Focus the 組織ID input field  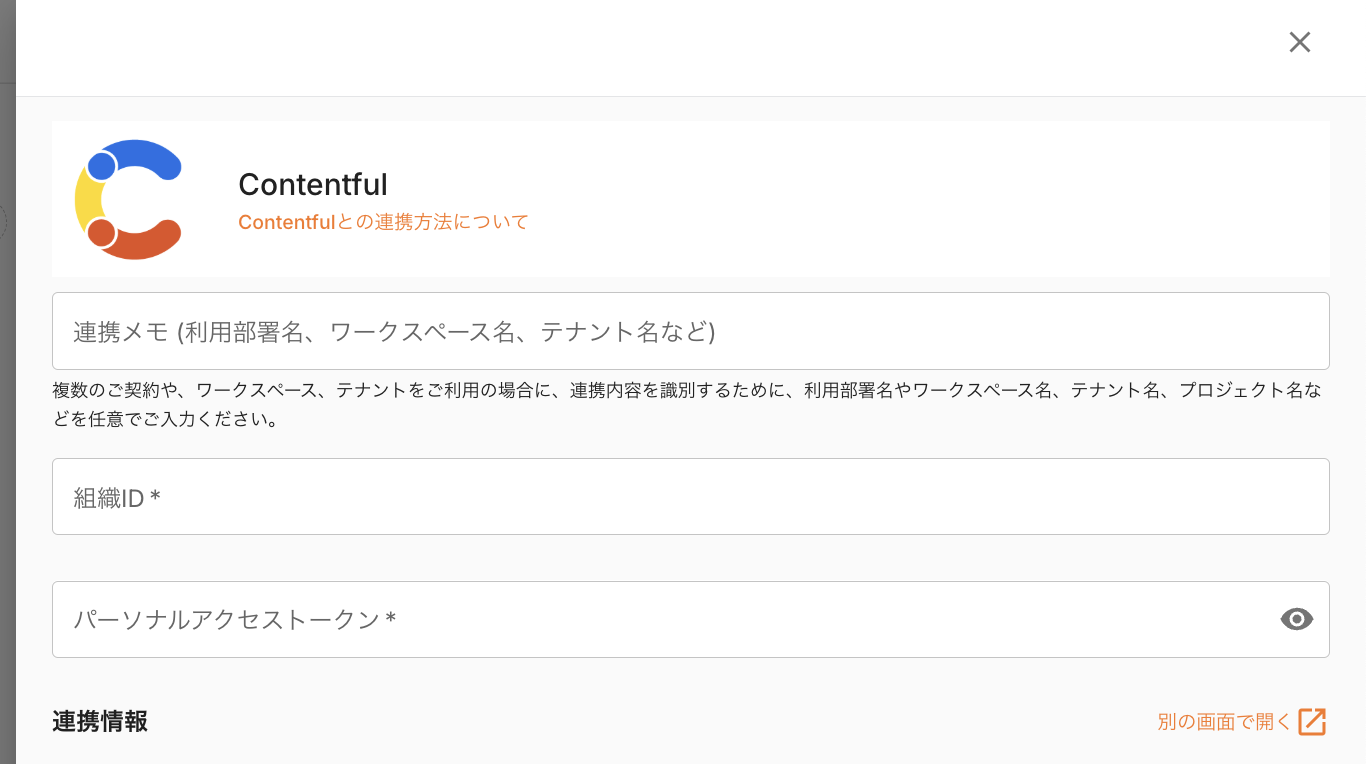coord(690,497)
